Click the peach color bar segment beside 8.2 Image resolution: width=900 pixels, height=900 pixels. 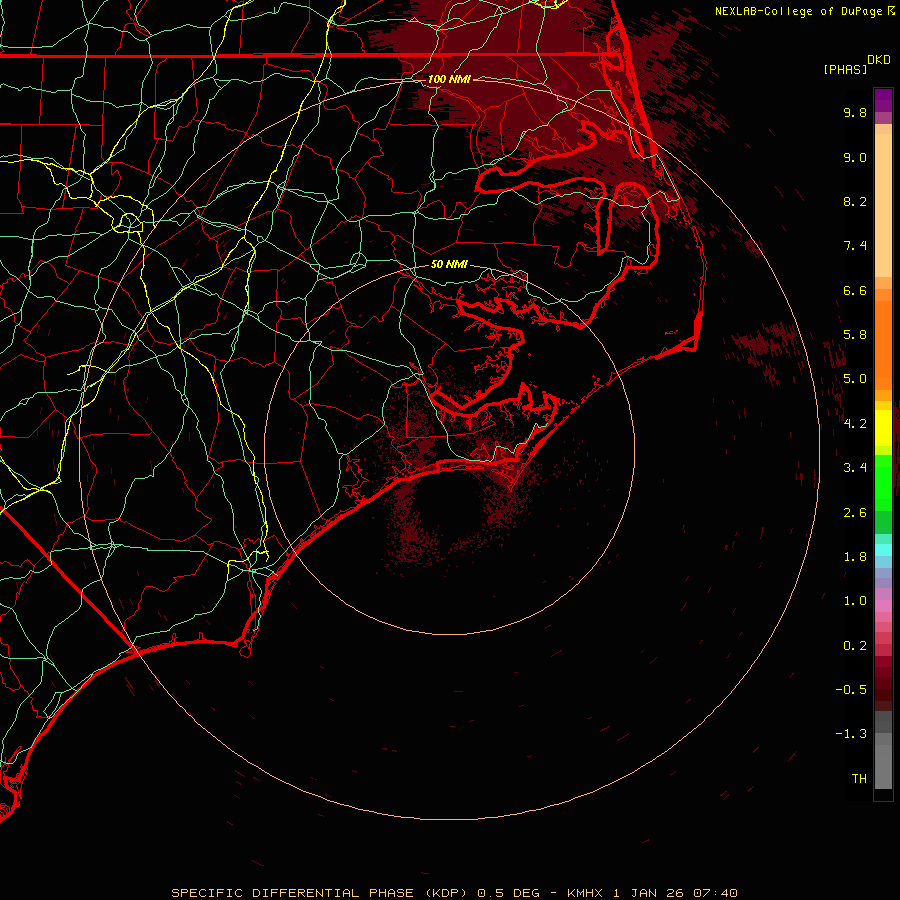point(883,205)
